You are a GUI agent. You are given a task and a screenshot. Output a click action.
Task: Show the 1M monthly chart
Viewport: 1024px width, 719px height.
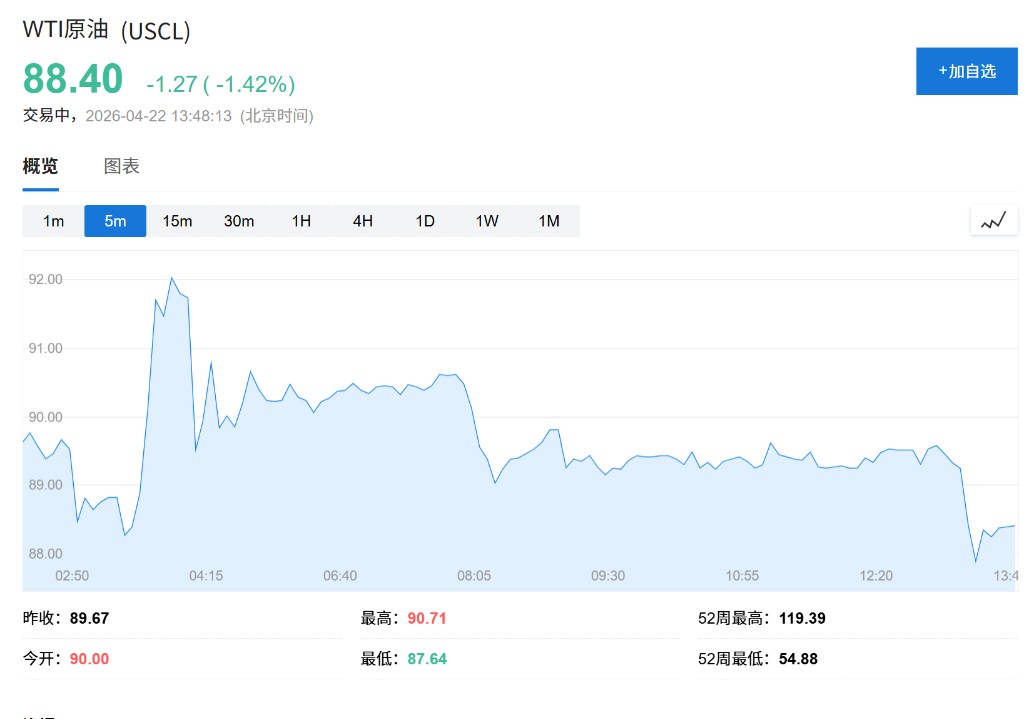[549, 221]
